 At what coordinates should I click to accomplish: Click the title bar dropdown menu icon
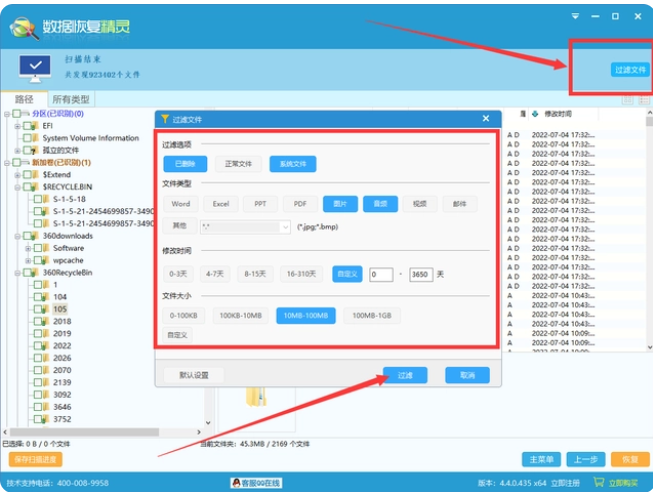click(575, 16)
